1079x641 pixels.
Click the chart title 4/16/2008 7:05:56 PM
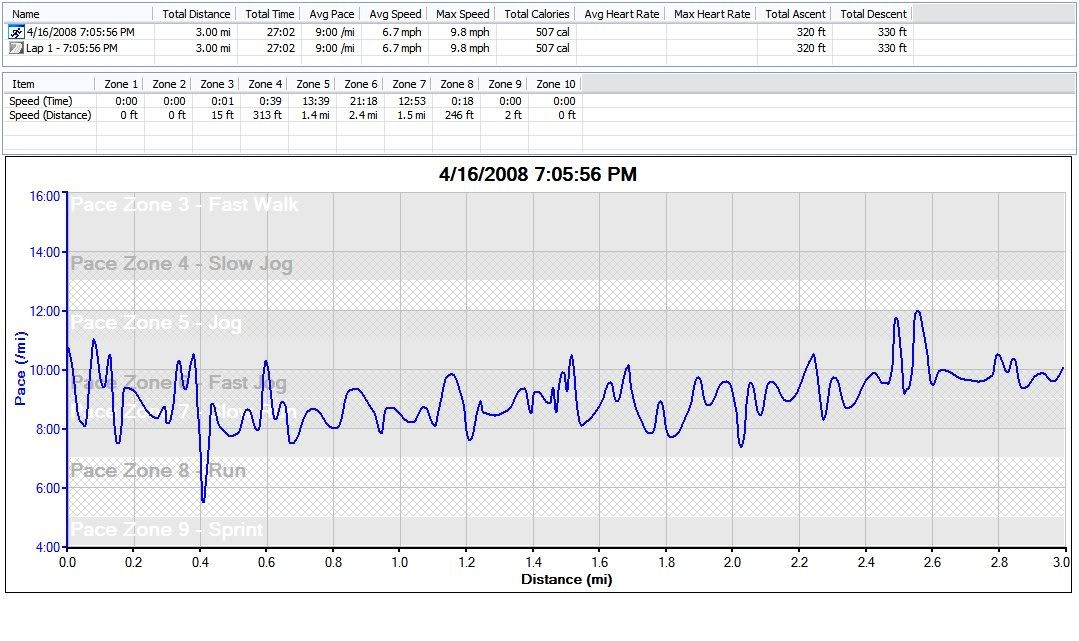[x=538, y=175]
